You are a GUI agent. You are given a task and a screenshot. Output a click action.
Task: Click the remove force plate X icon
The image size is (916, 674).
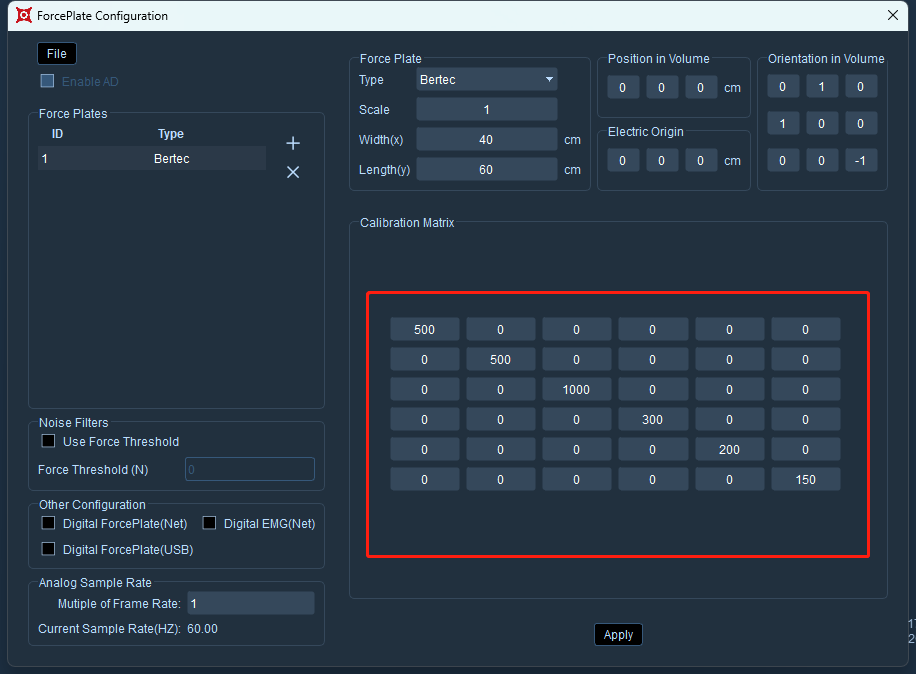click(x=293, y=172)
